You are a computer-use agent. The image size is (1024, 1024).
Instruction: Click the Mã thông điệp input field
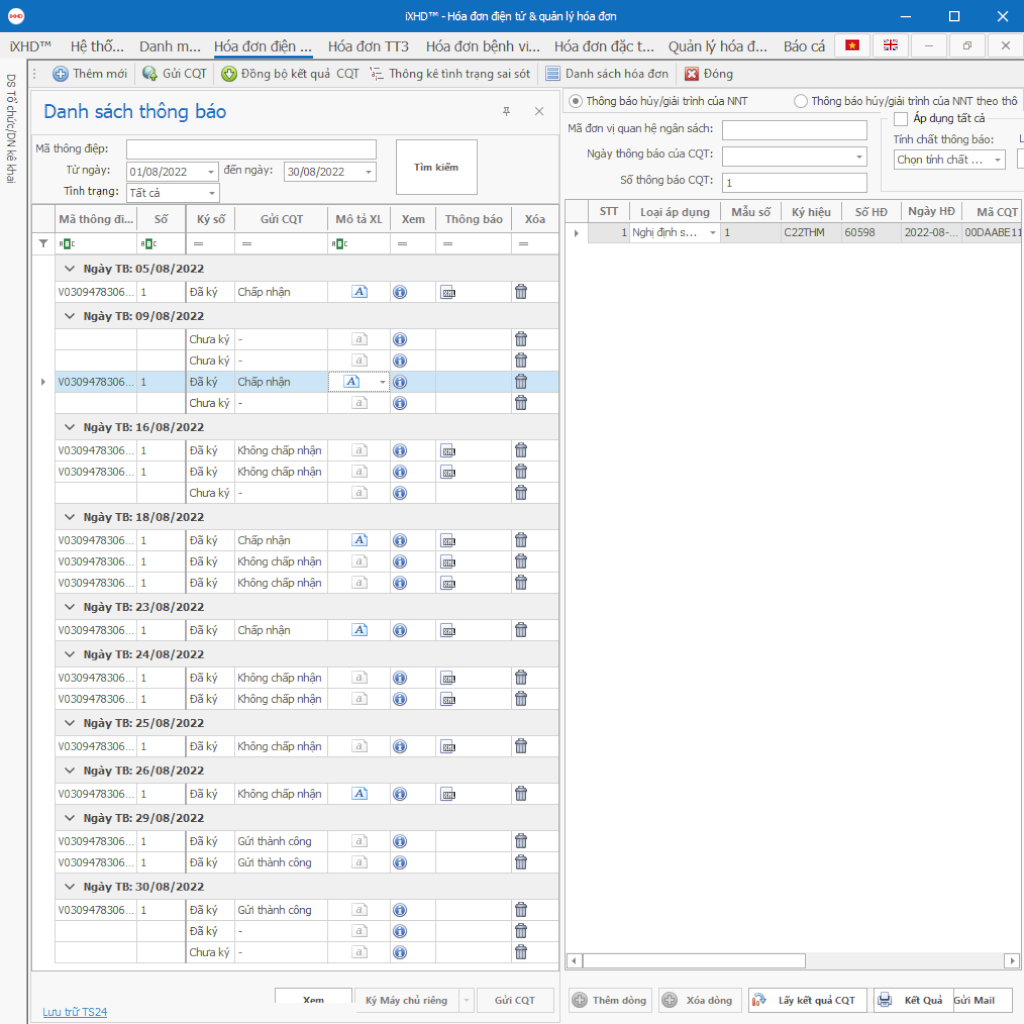point(250,149)
